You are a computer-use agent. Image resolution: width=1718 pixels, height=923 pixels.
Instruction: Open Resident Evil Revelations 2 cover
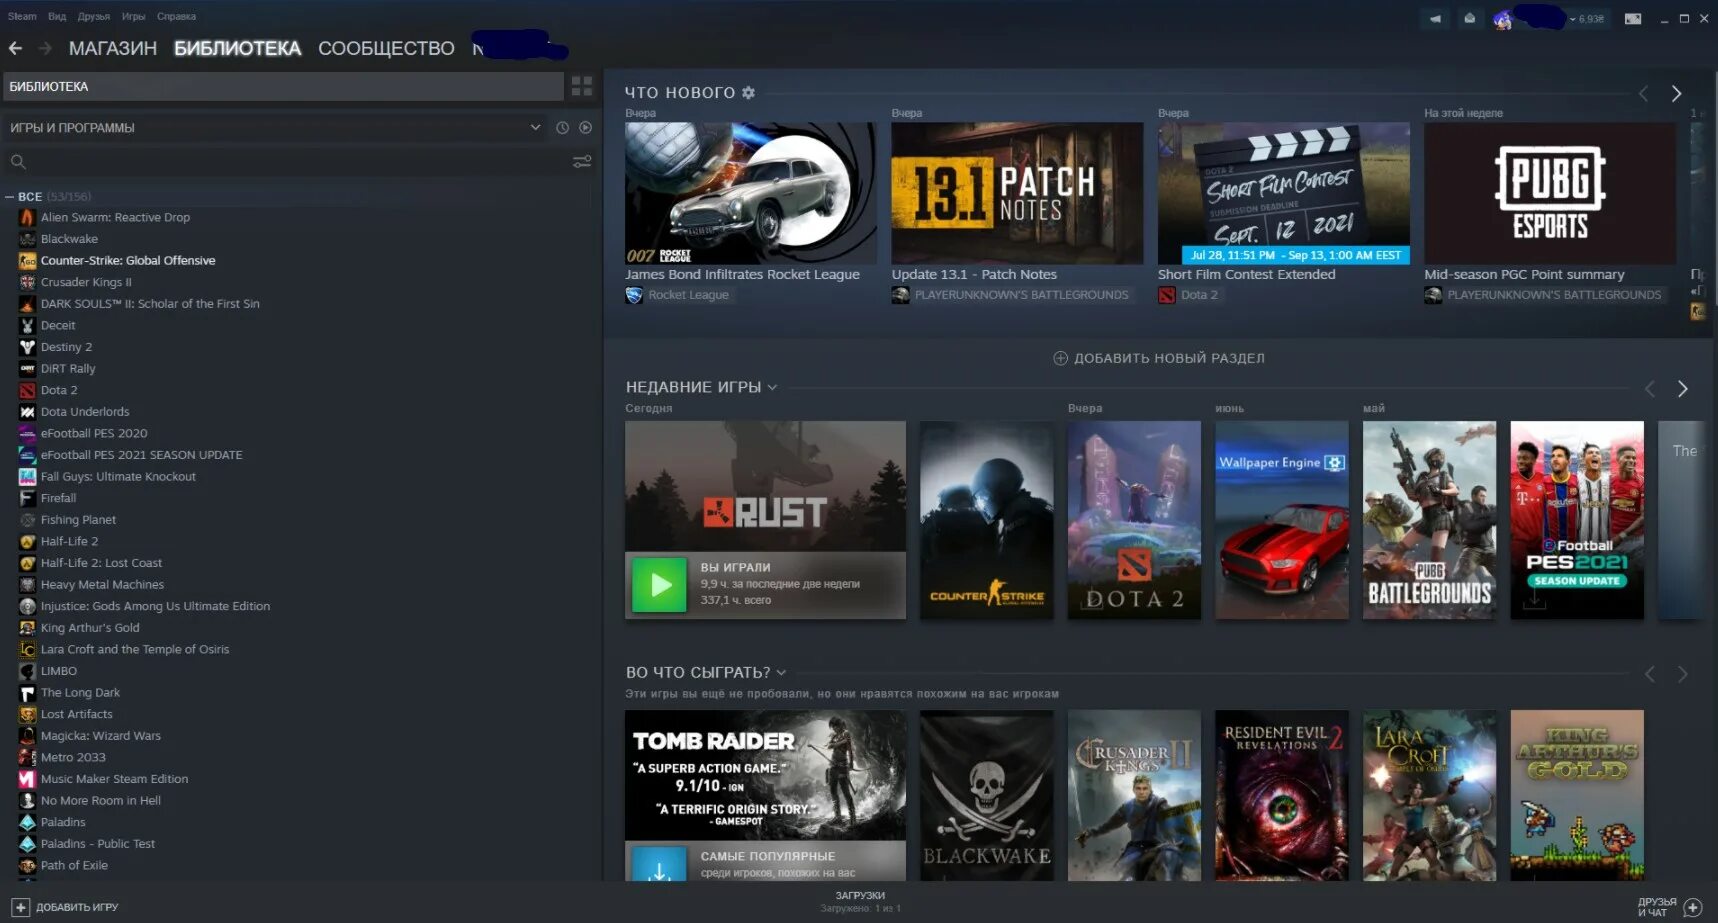click(x=1281, y=795)
